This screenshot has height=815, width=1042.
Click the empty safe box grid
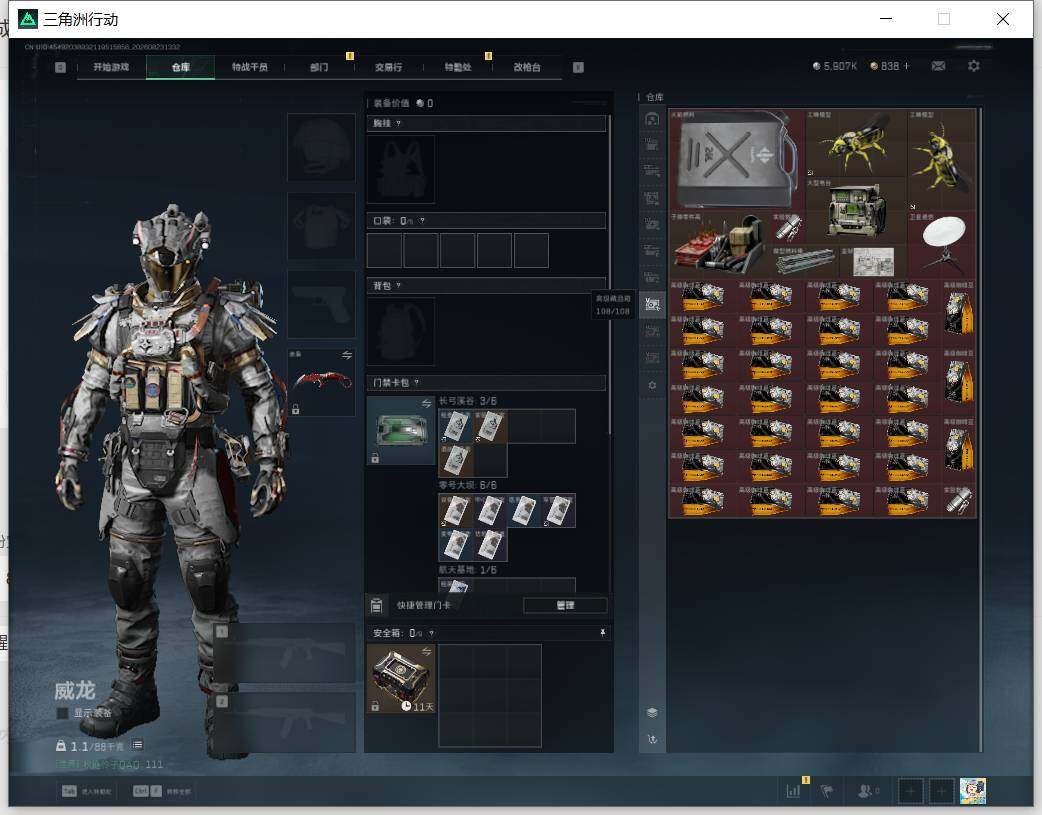click(490, 695)
